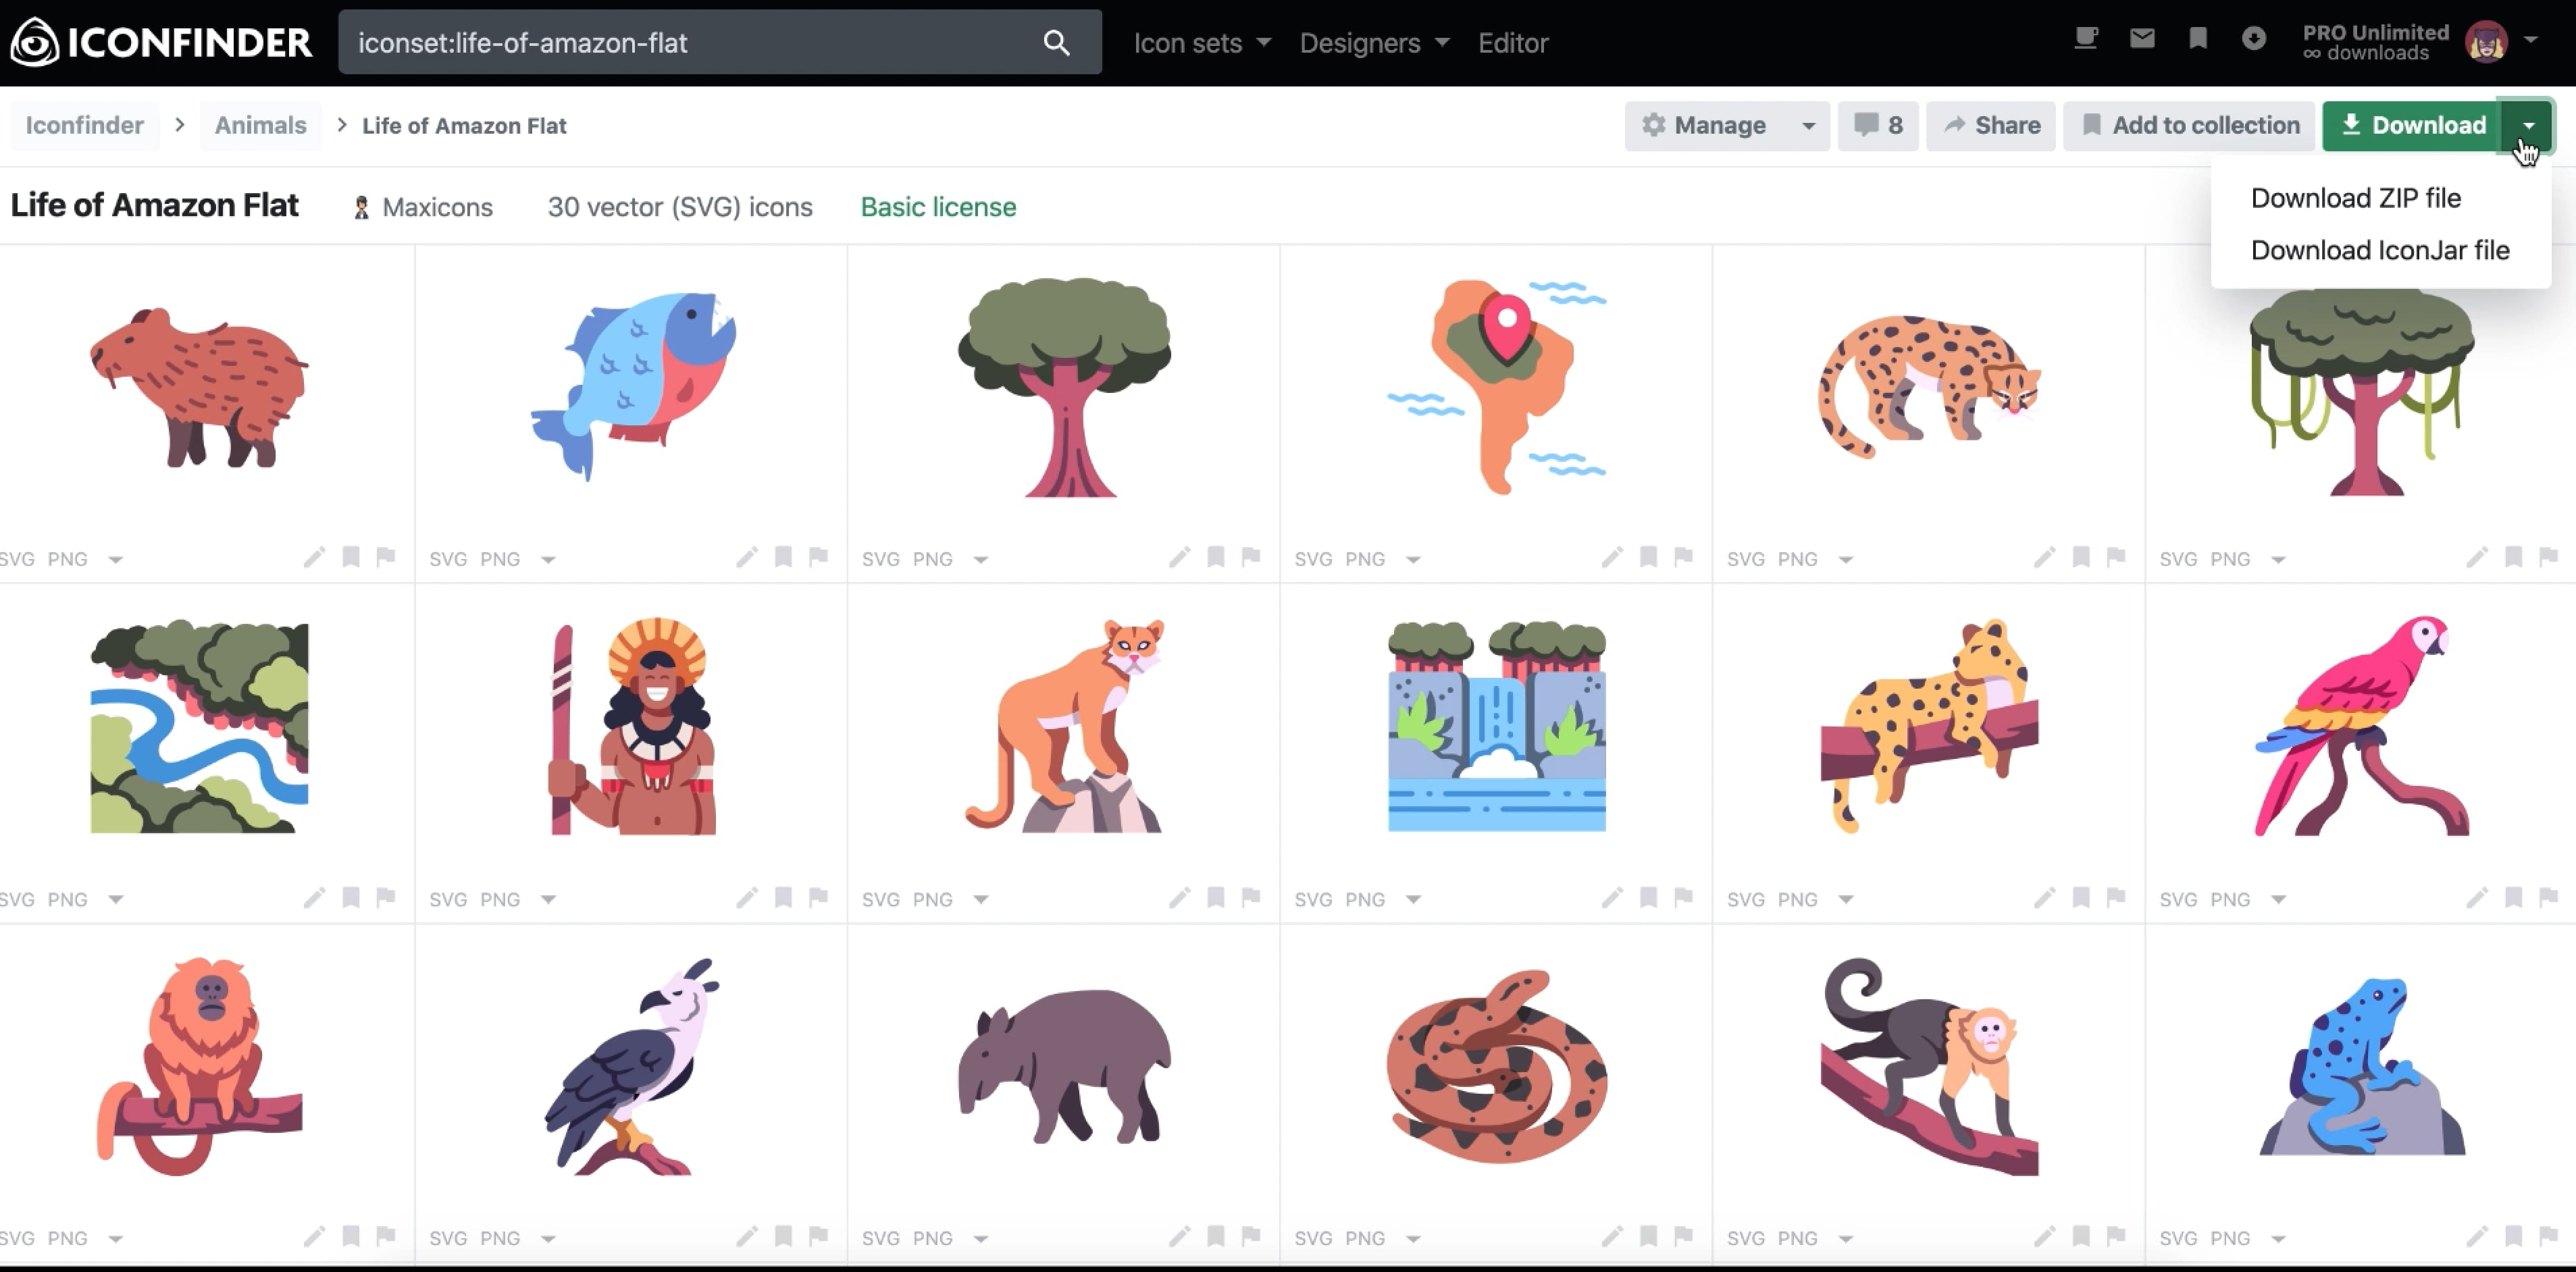The height and width of the screenshot is (1272, 2576).
Task: Open the Basic license link
Action: pyautogui.click(x=938, y=207)
